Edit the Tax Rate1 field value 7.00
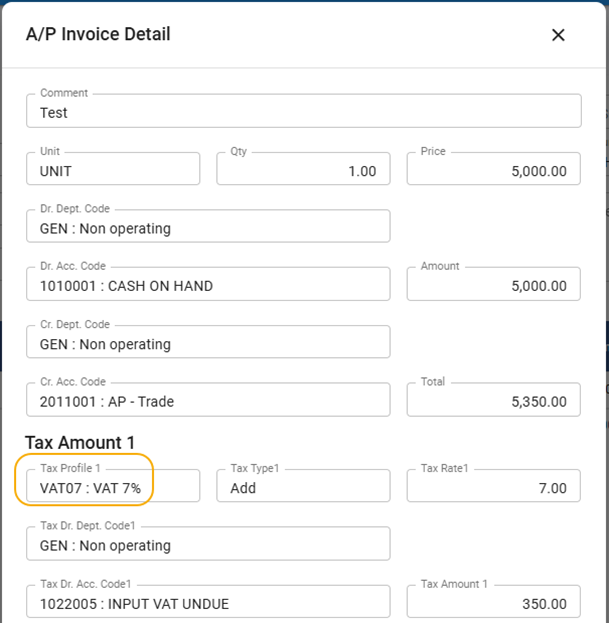 (x=493, y=487)
